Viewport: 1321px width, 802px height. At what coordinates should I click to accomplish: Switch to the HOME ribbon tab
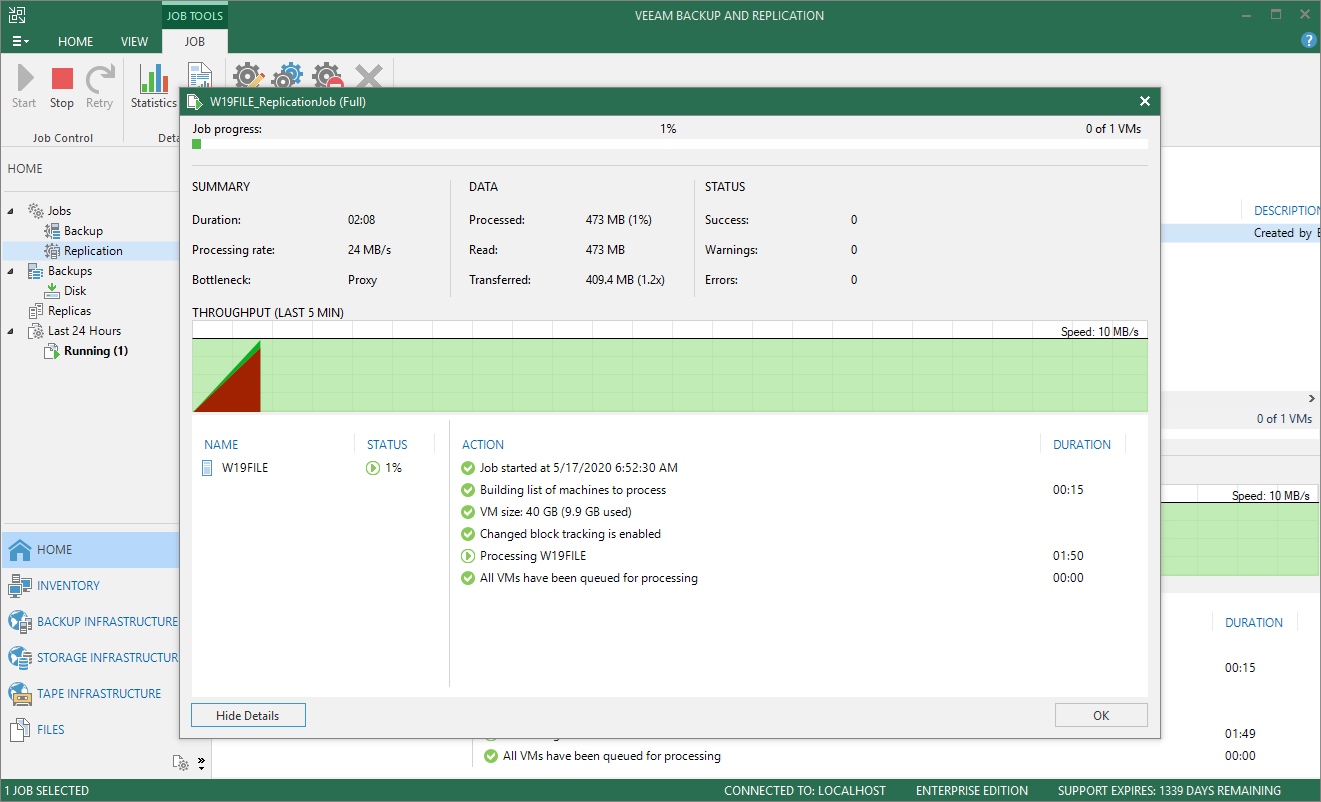tap(75, 41)
